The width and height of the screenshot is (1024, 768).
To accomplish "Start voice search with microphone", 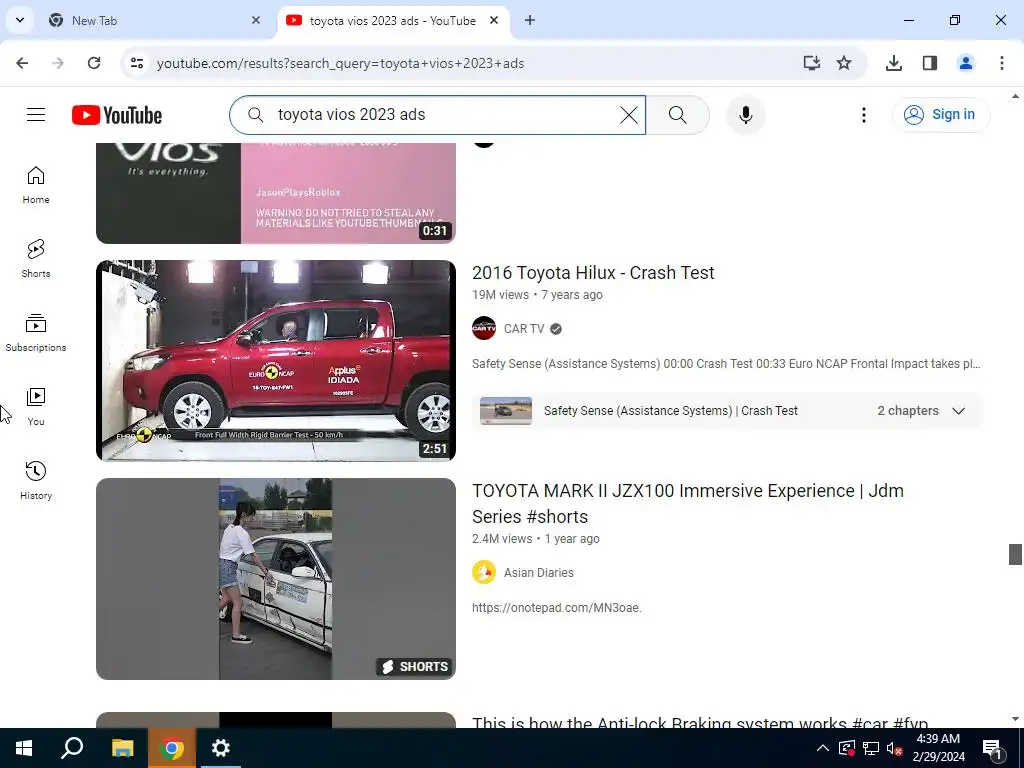I will pyautogui.click(x=746, y=115).
